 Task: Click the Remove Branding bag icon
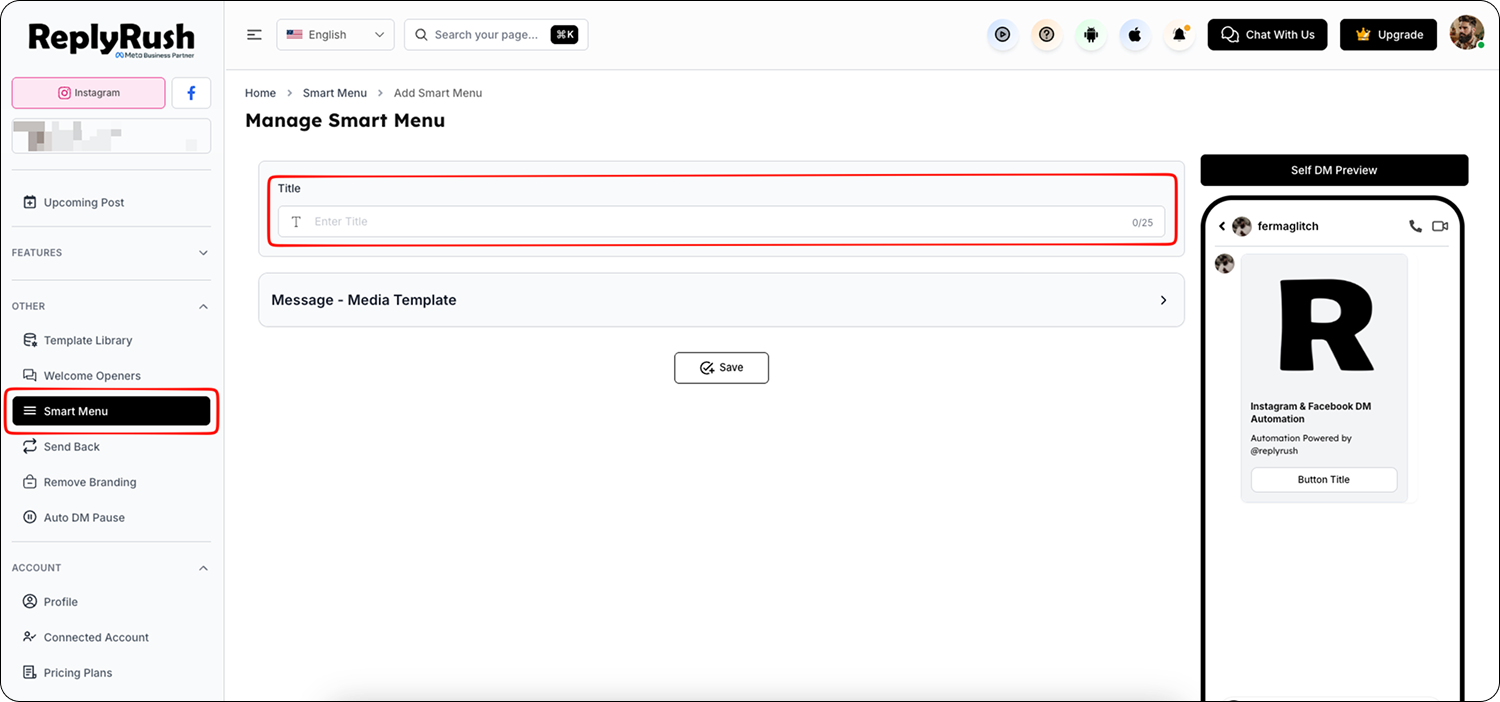[x=30, y=482]
